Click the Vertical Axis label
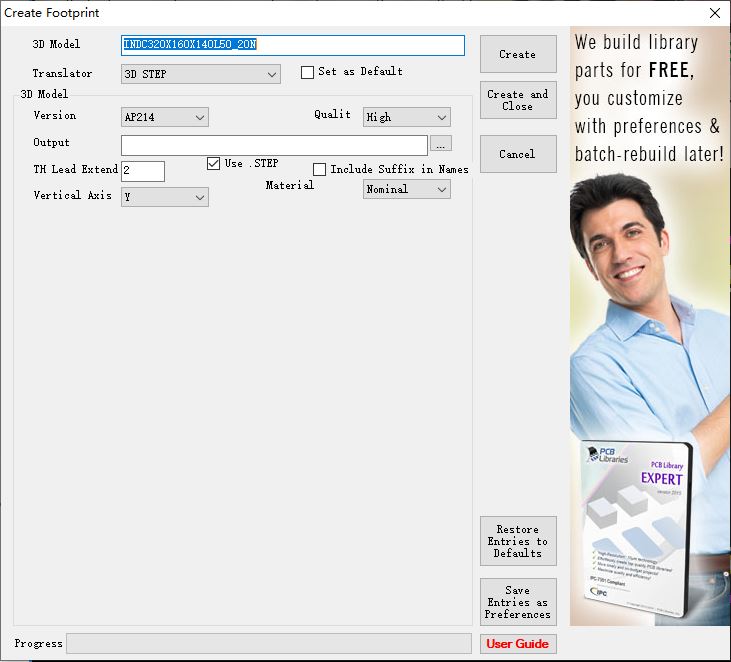The image size is (731, 662). 72,195
